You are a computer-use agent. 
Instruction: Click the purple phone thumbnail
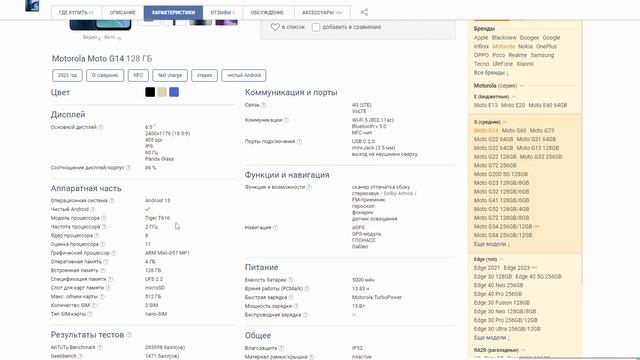(x=227, y=22)
